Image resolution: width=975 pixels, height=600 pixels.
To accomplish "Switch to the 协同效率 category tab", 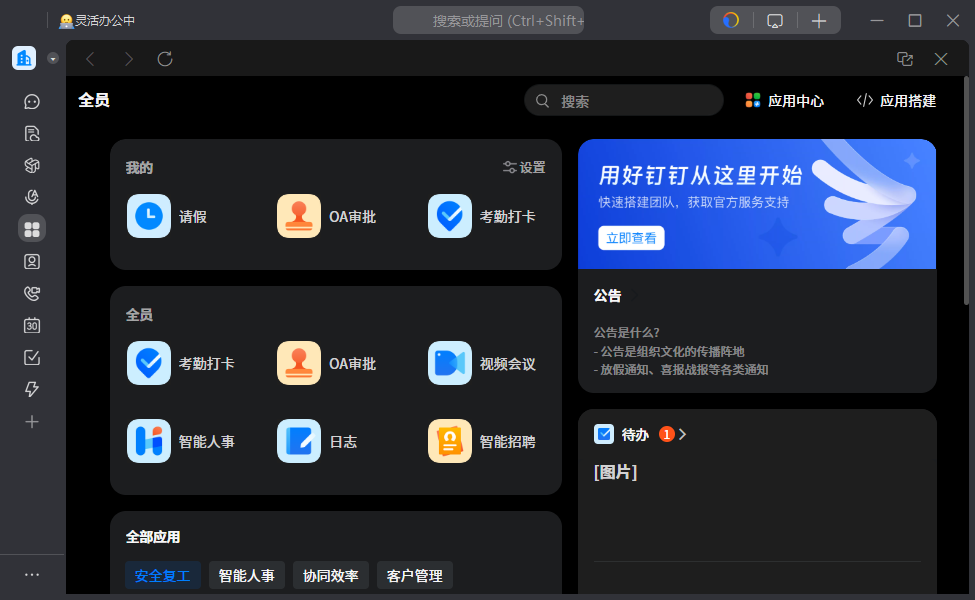I will coord(331,576).
